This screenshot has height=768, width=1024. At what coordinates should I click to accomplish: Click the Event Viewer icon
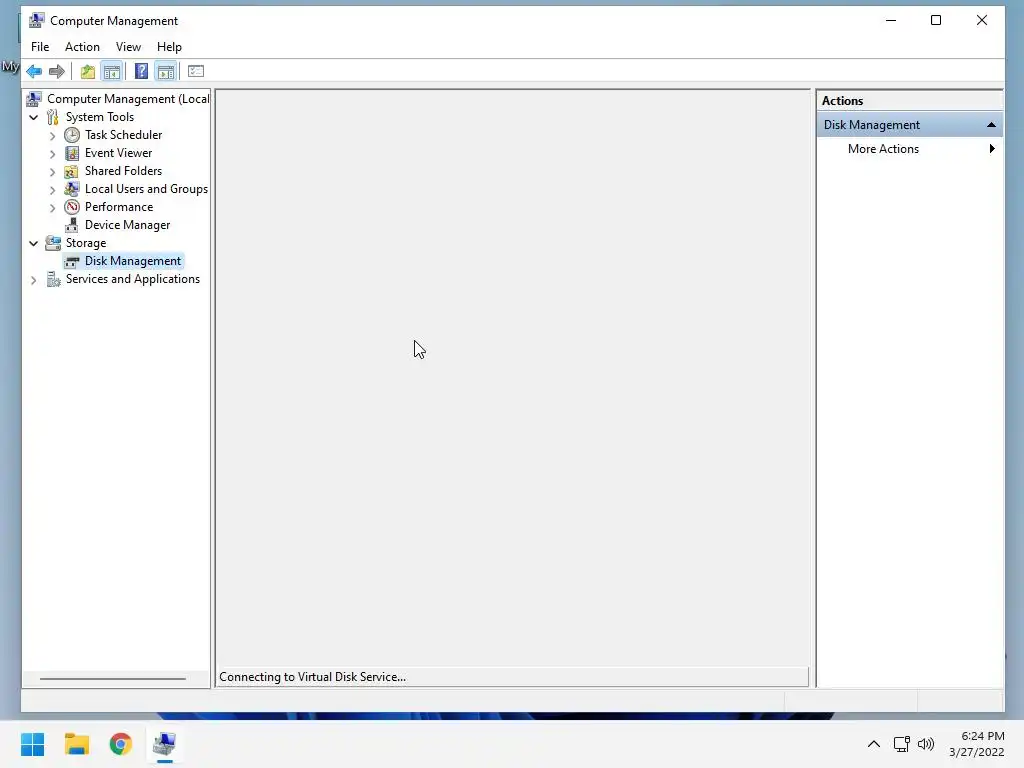click(72, 153)
